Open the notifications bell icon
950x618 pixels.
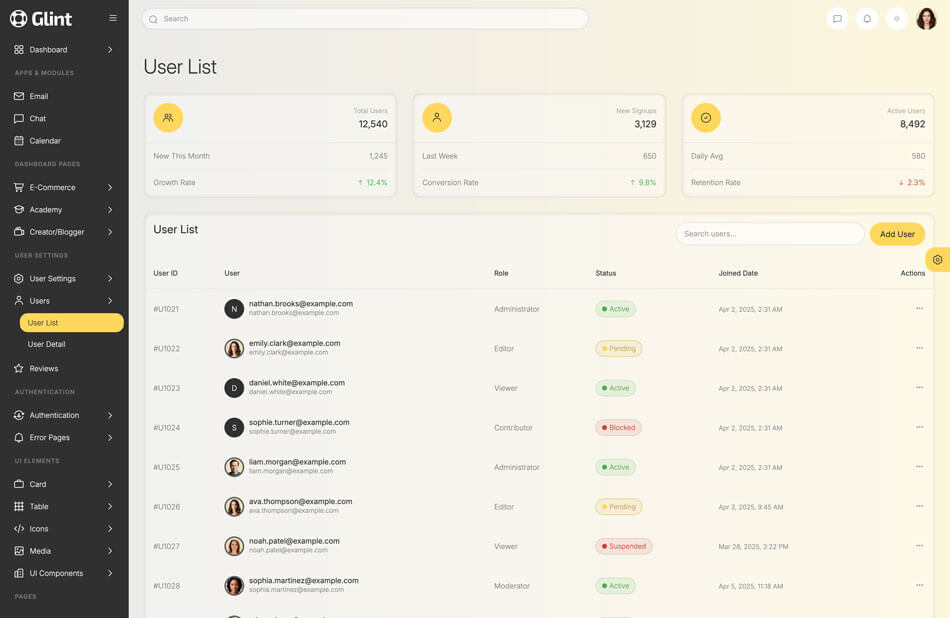click(x=867, y=19)
